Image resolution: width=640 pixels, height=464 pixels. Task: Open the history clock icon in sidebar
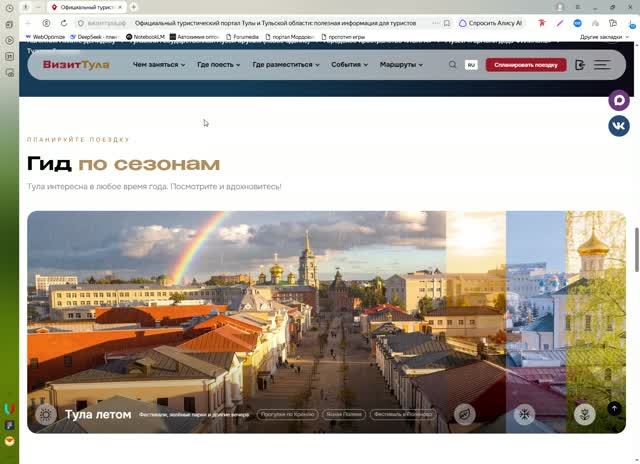coord(9,8)
